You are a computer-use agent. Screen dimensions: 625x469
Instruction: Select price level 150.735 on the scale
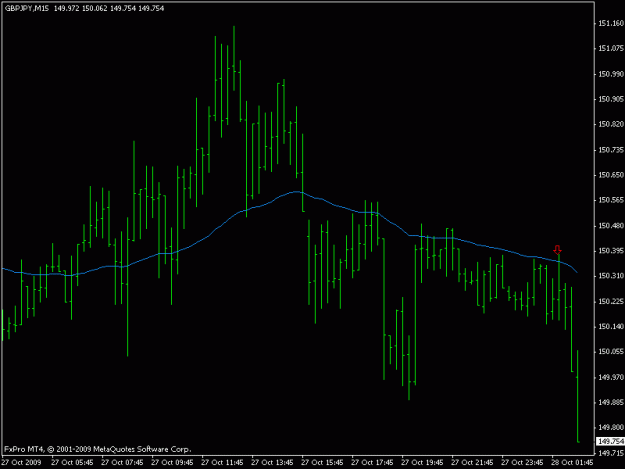click(611, 150)
